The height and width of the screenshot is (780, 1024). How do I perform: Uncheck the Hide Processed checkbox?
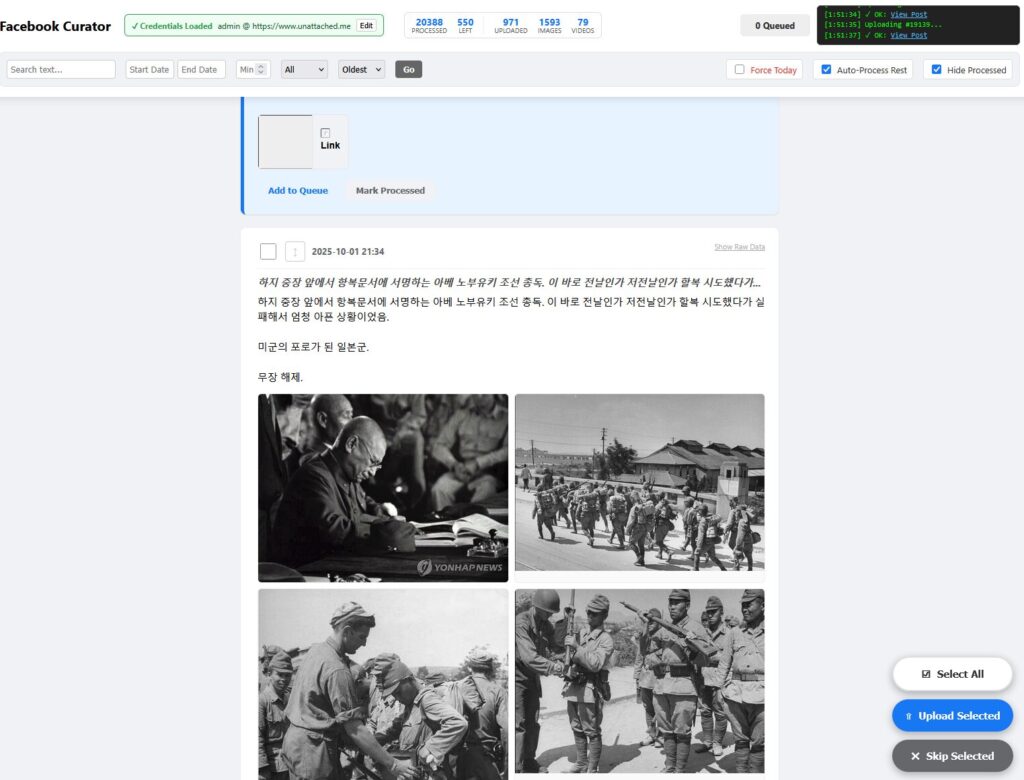[937, 70]
